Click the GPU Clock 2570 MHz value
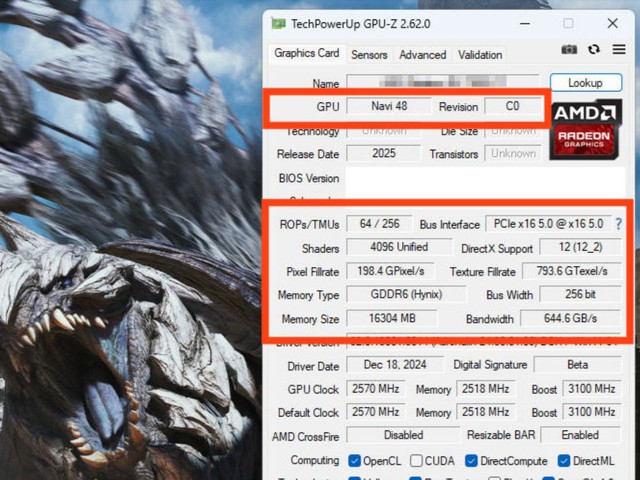Image resolution: width=640 pixels, height=480 pixels. click(376, 389)
